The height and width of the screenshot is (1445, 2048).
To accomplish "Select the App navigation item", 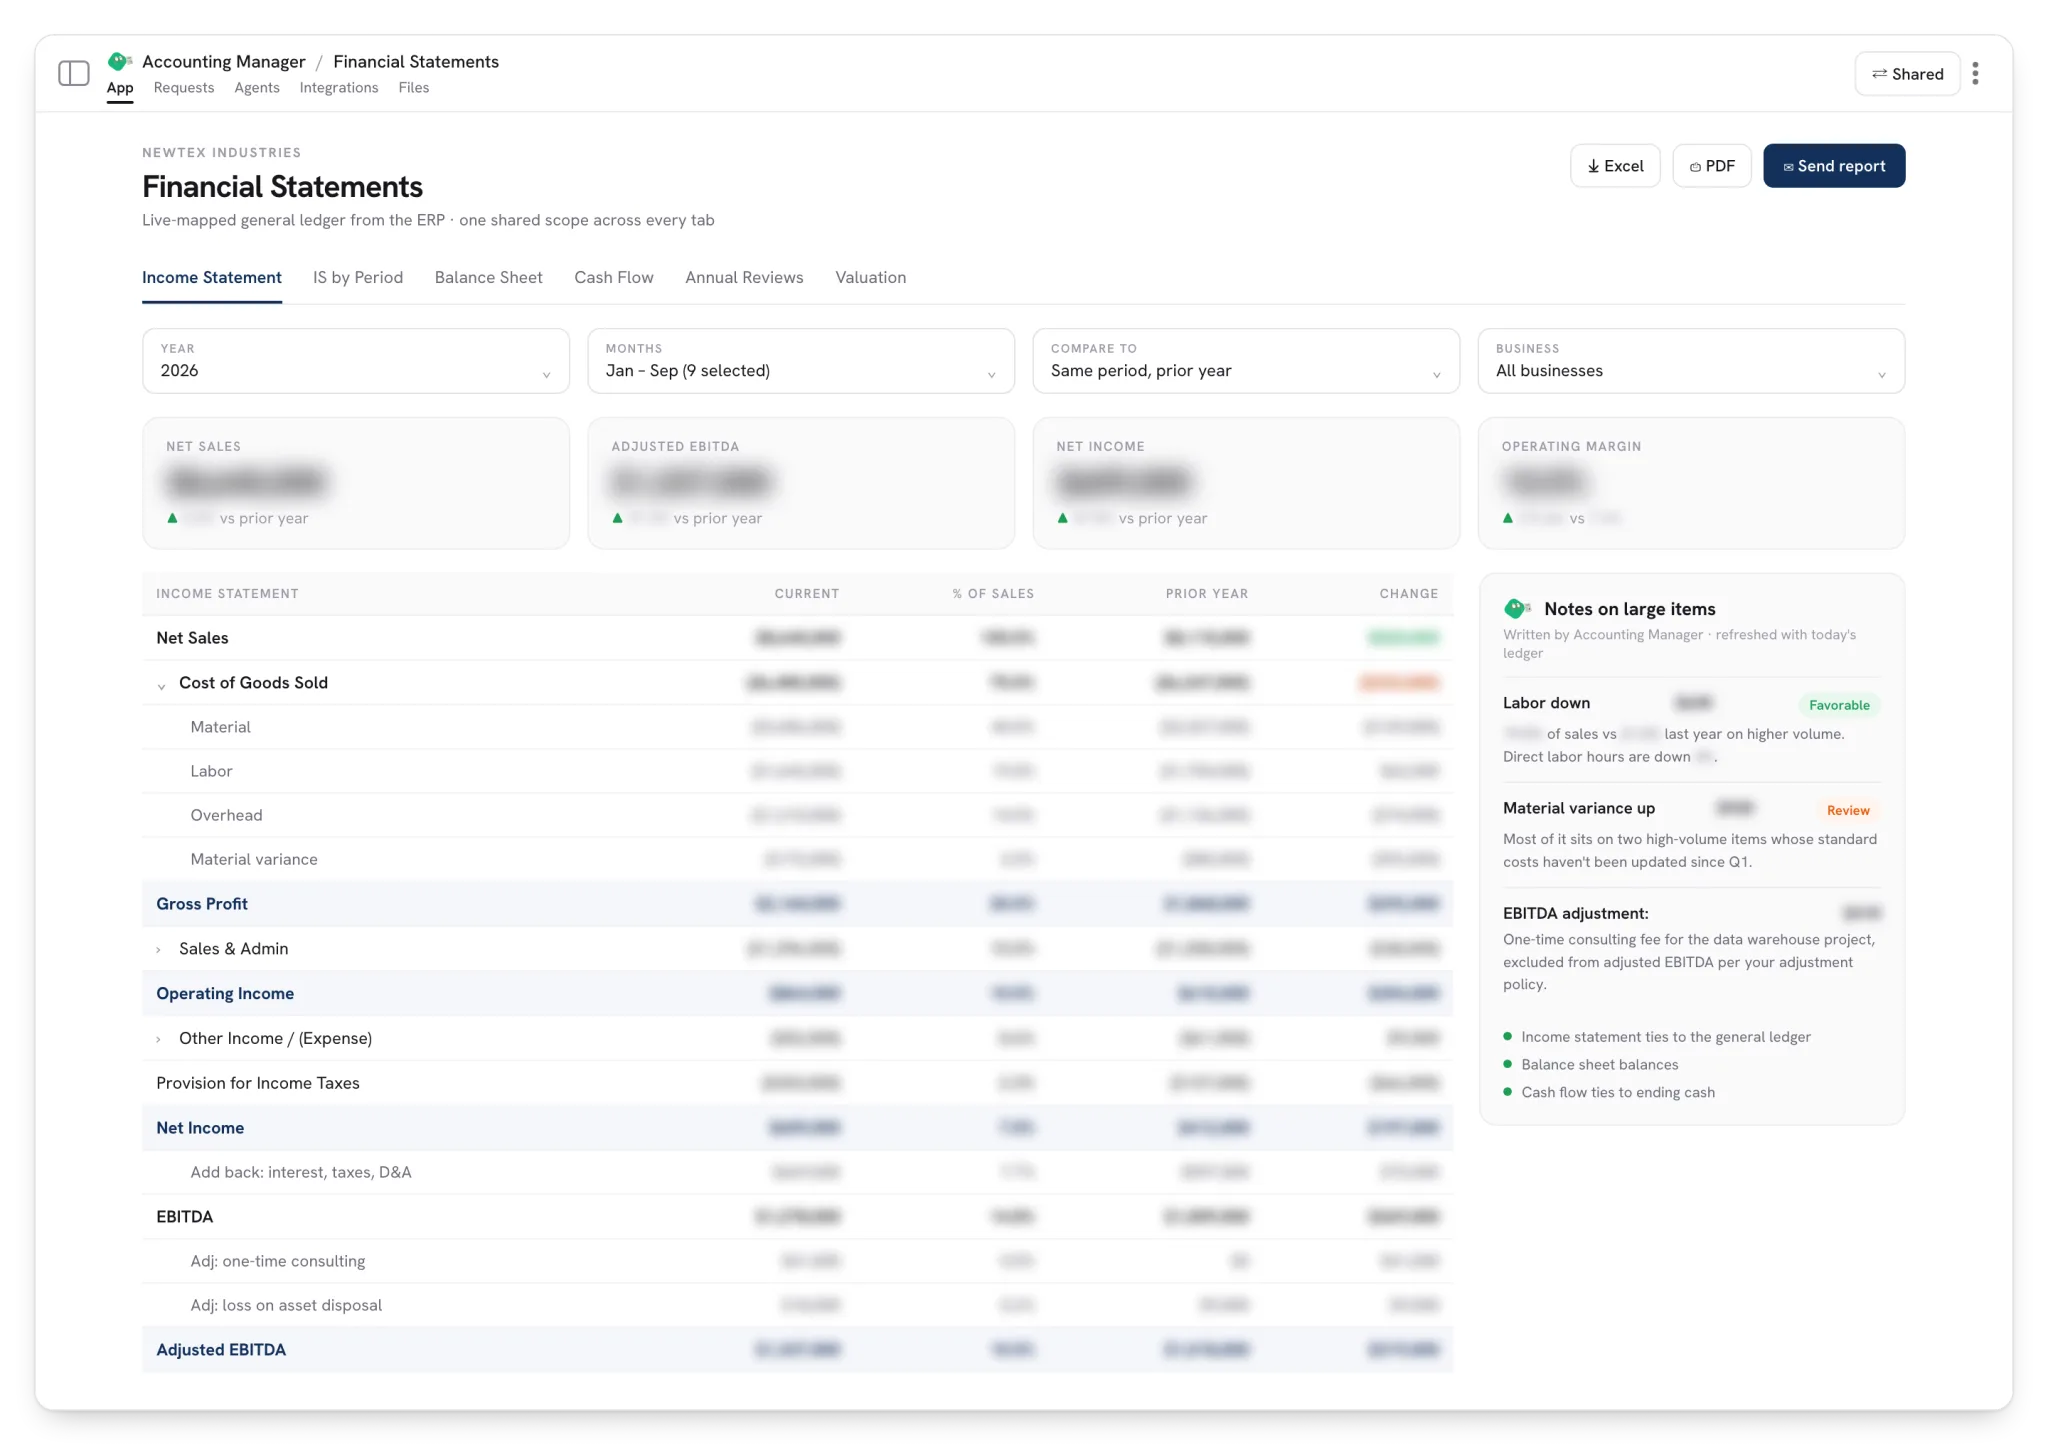I will (x=120, y=88).
